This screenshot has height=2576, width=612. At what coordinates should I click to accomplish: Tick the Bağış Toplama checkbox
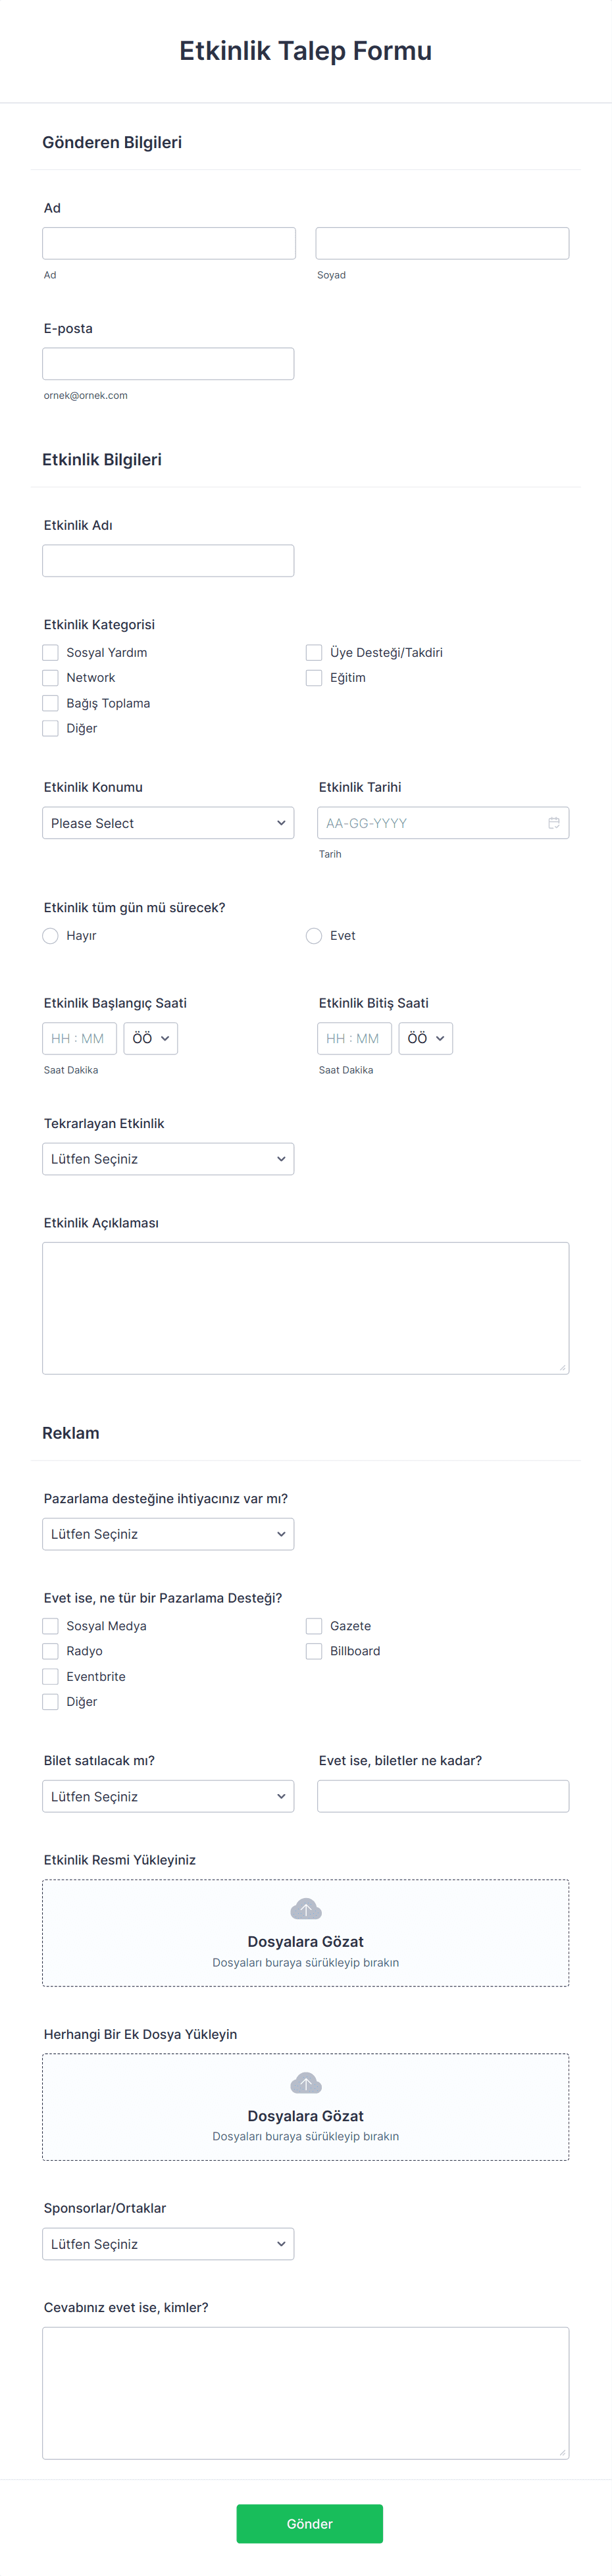coord(50,703)
